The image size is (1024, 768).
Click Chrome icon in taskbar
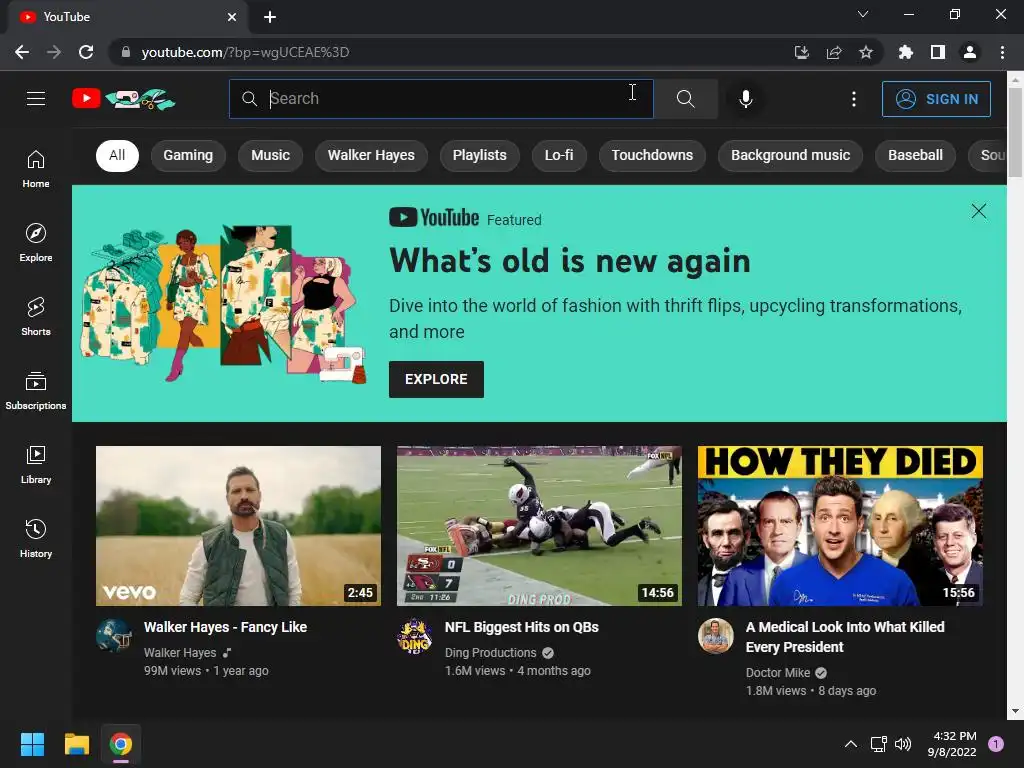pos(121,744)
